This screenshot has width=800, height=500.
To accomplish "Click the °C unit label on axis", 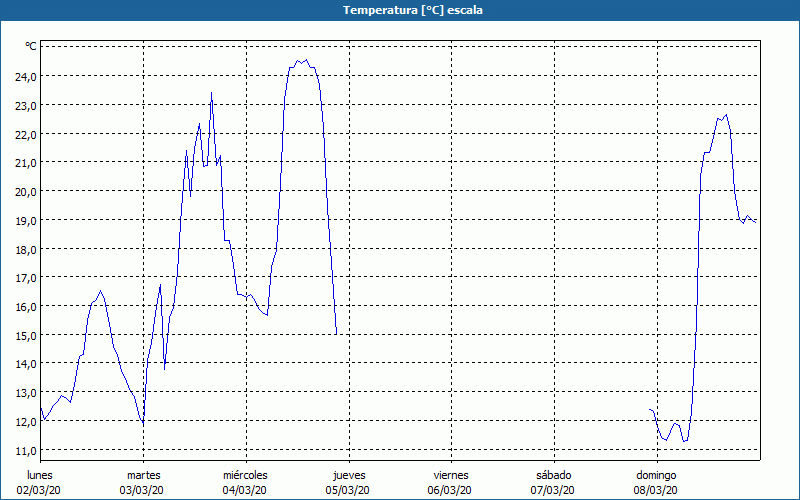I will coord(31,46).
